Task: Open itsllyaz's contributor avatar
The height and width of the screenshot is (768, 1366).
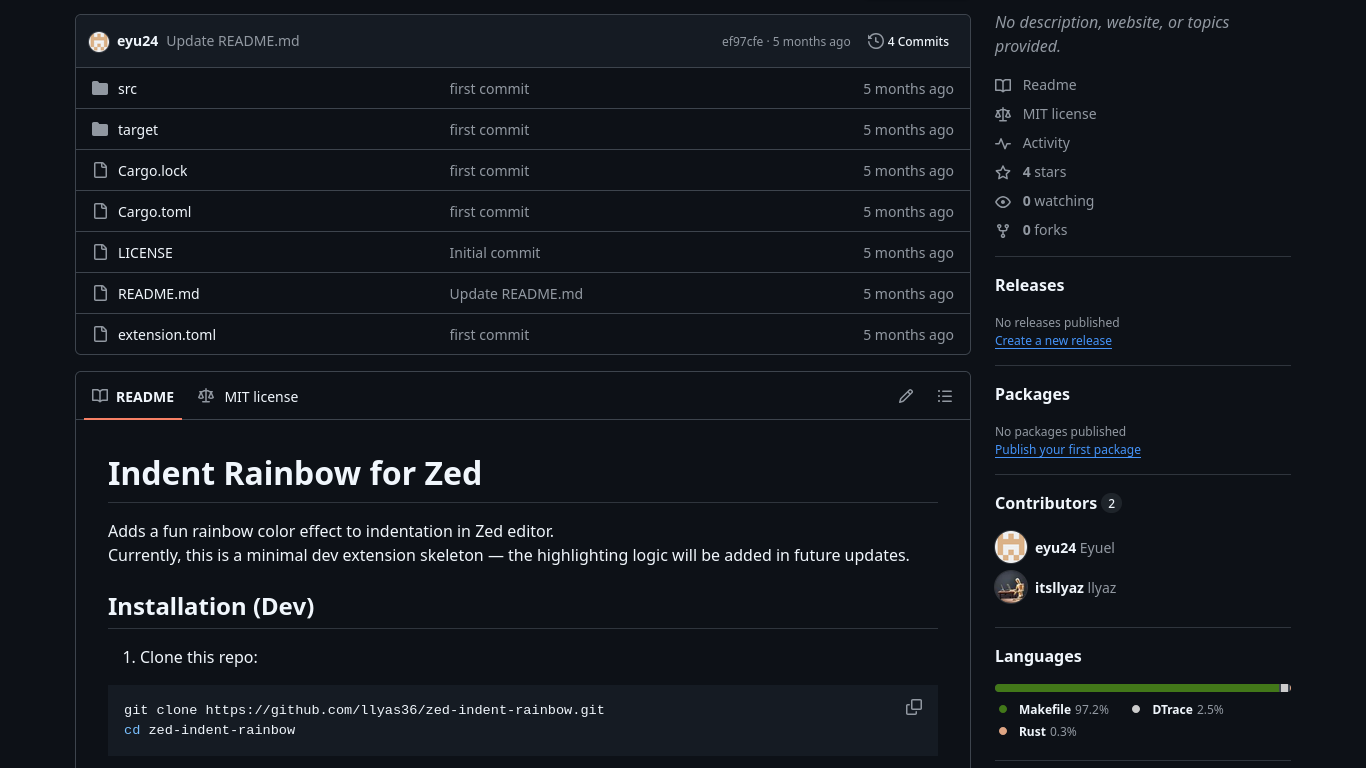Action: coord(1011,587)
